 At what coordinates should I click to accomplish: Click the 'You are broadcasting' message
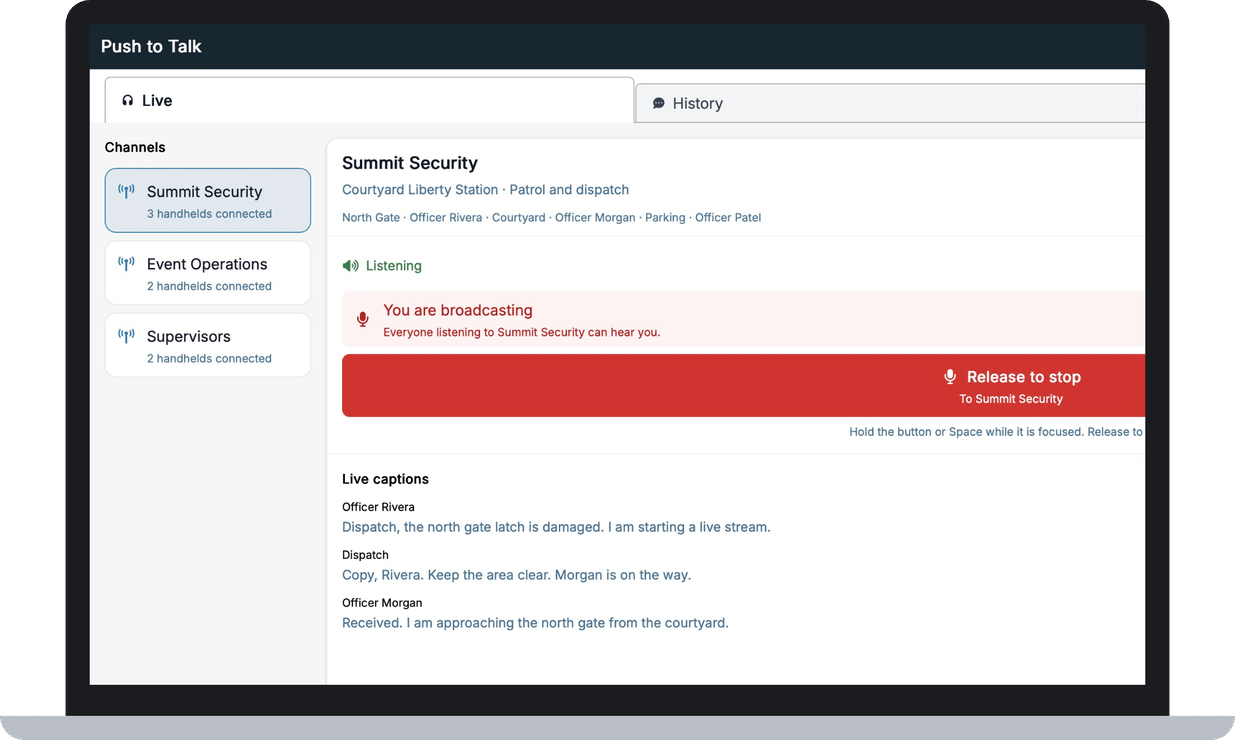pyautogui.click(x=458, y=310)
